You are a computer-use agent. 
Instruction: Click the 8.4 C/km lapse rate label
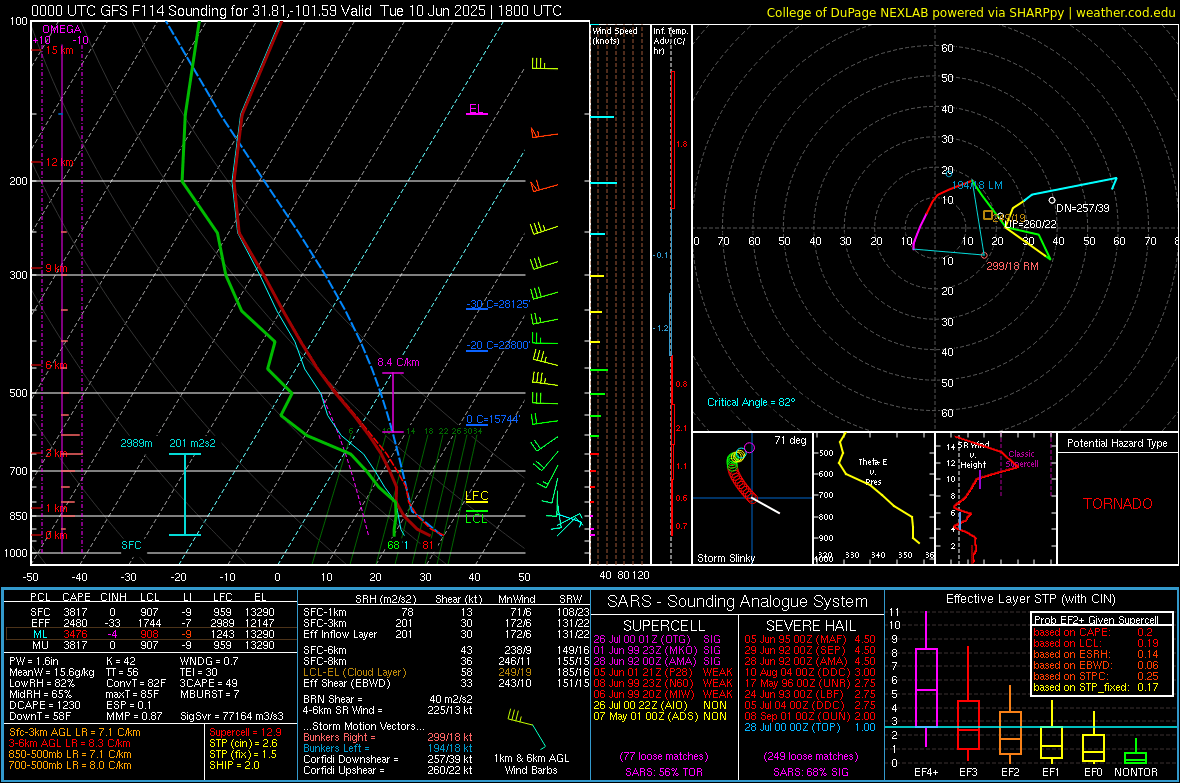[x=398, y=362]
